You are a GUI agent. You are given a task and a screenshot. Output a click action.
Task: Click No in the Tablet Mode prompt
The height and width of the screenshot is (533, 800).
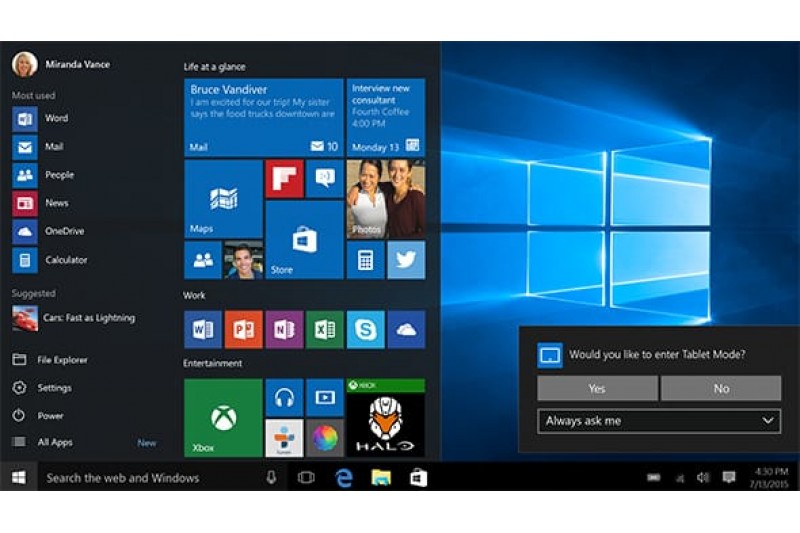pyautogui.click(x=721, y=389)
